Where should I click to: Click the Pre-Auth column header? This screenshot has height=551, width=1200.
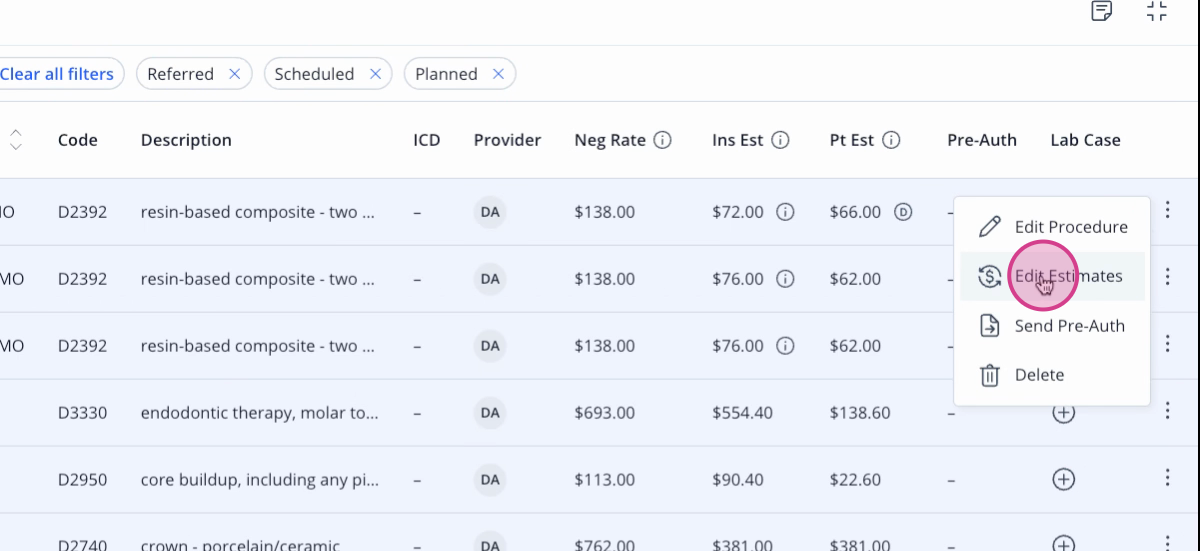click(982, 140)
